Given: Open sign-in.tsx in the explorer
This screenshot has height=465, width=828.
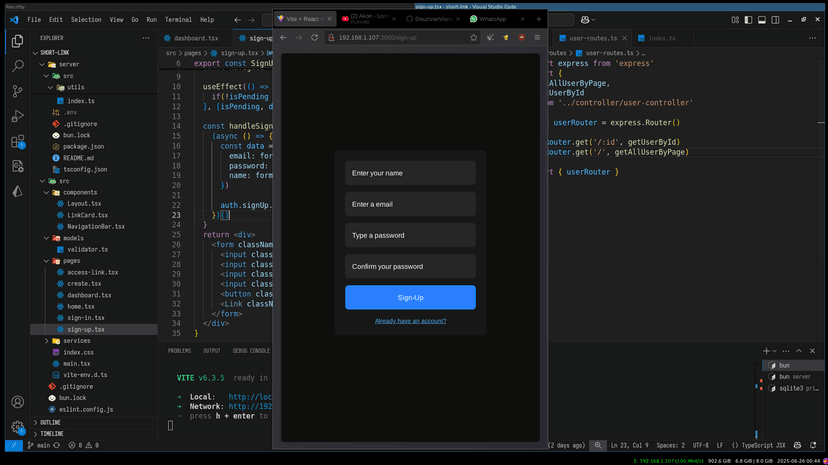Looking at the screenshot, I should (x=86, y=318).
